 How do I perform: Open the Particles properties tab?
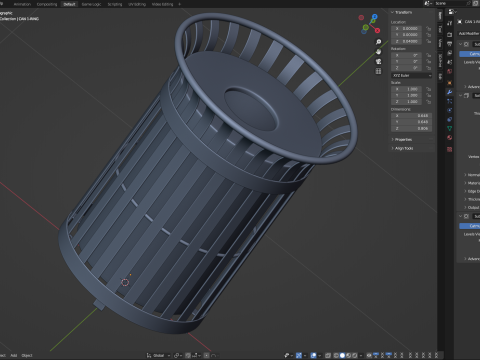point(449,101)
